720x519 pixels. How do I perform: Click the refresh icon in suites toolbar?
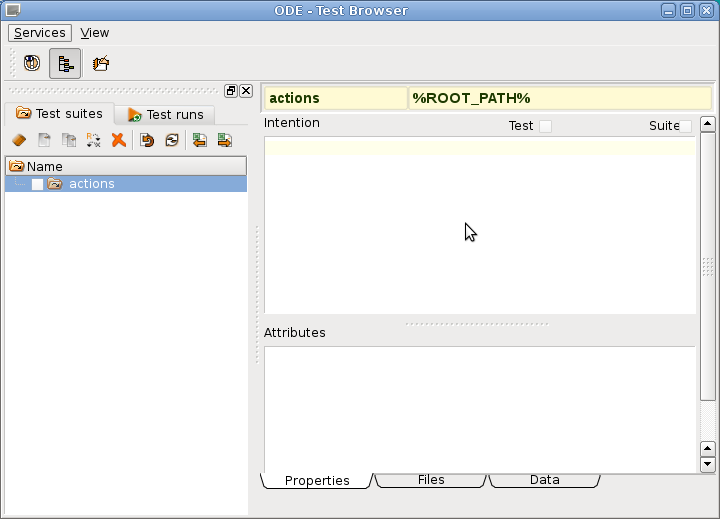pos(172,141)
